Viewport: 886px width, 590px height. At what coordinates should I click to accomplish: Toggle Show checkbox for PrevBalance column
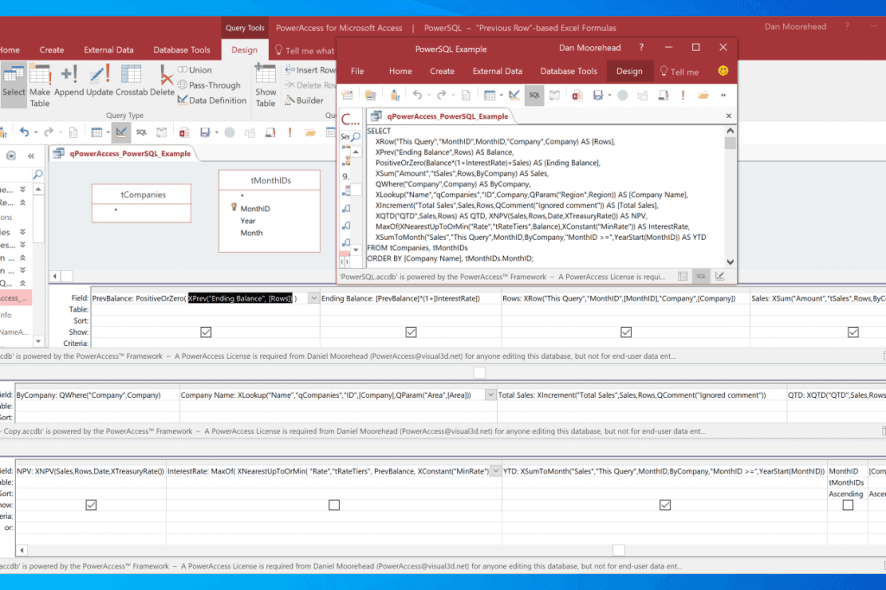[x=206, y=332]
